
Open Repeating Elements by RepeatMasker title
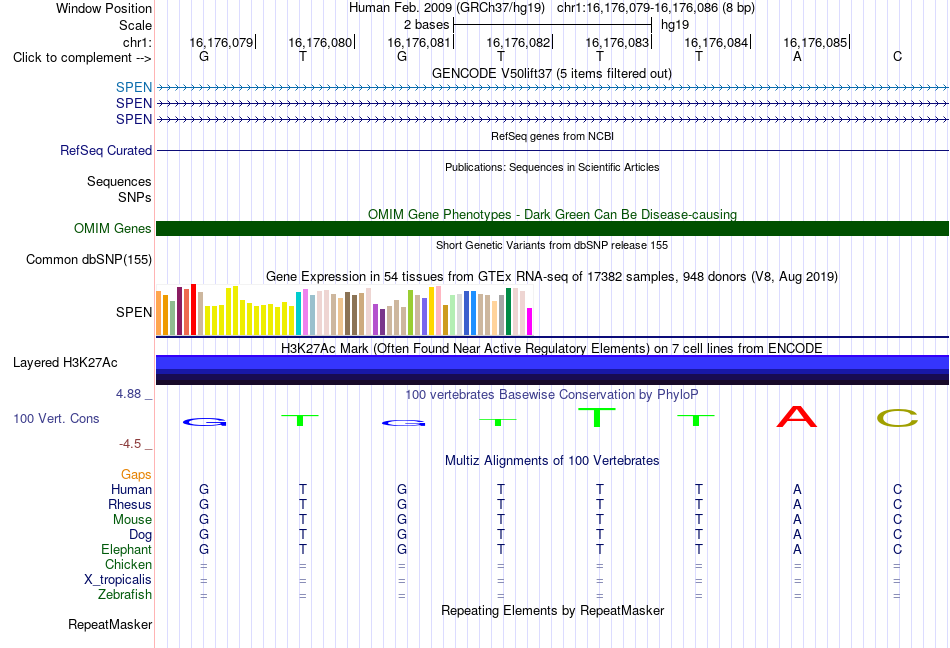click(x=552, y=610)
